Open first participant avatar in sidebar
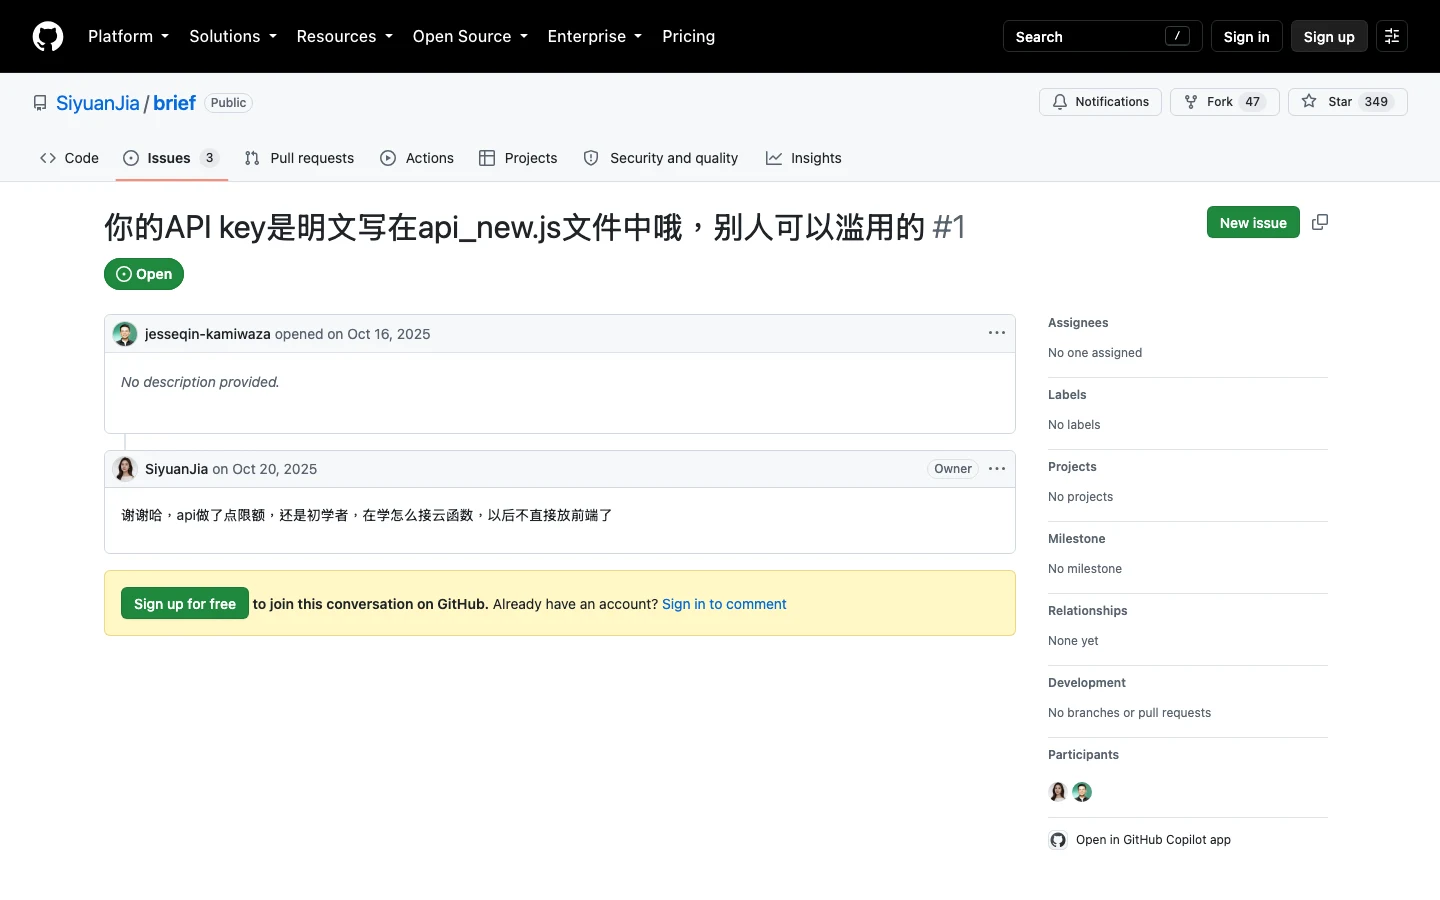The width and height of the screenshot is (1440, 900). [x=1058, y=792]
